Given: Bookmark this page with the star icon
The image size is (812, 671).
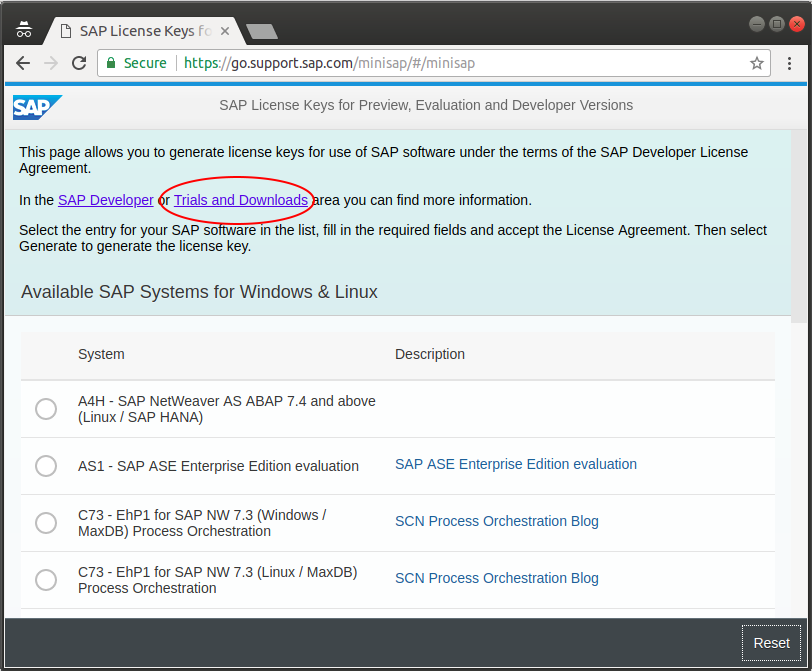Looking at the screenshot, I should 757,63.
